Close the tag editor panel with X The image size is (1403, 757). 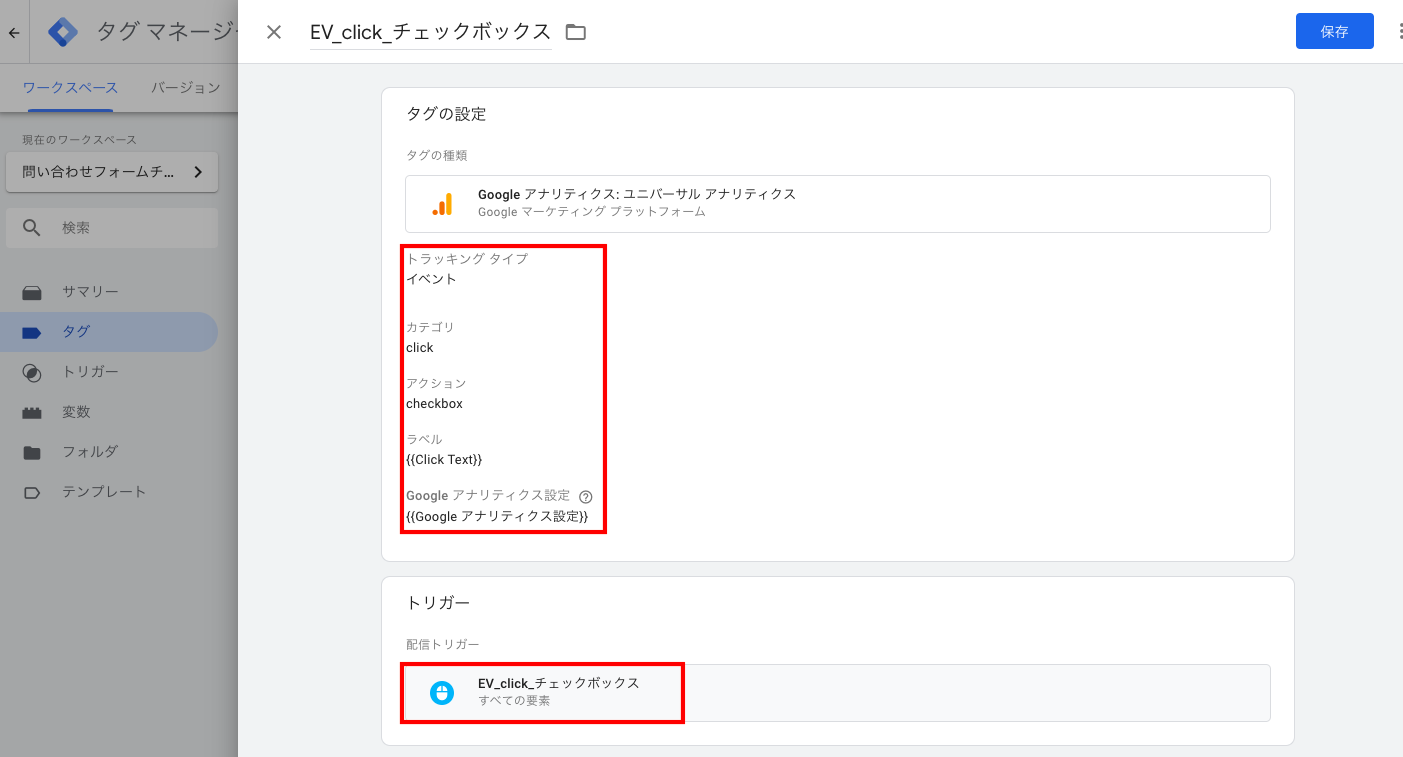point(274,32)
